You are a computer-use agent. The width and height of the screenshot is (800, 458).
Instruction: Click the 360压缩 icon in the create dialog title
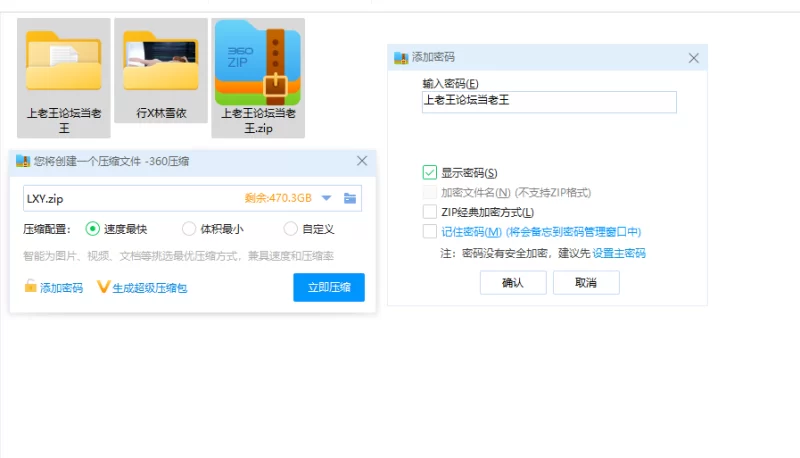(23, 160)
